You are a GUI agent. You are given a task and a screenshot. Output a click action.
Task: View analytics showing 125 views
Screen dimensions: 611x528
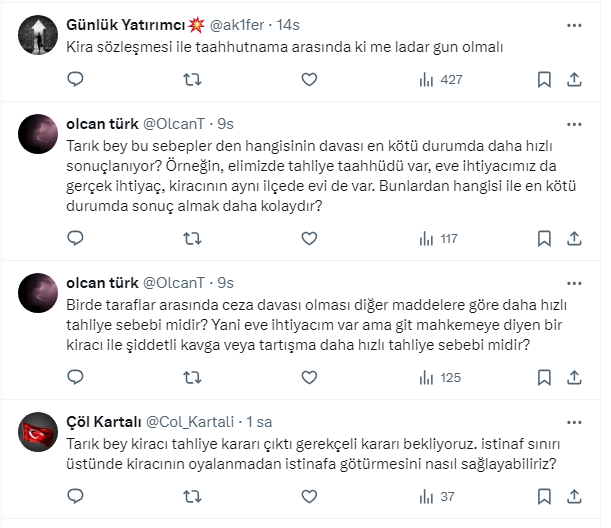(x=440, y=377)
